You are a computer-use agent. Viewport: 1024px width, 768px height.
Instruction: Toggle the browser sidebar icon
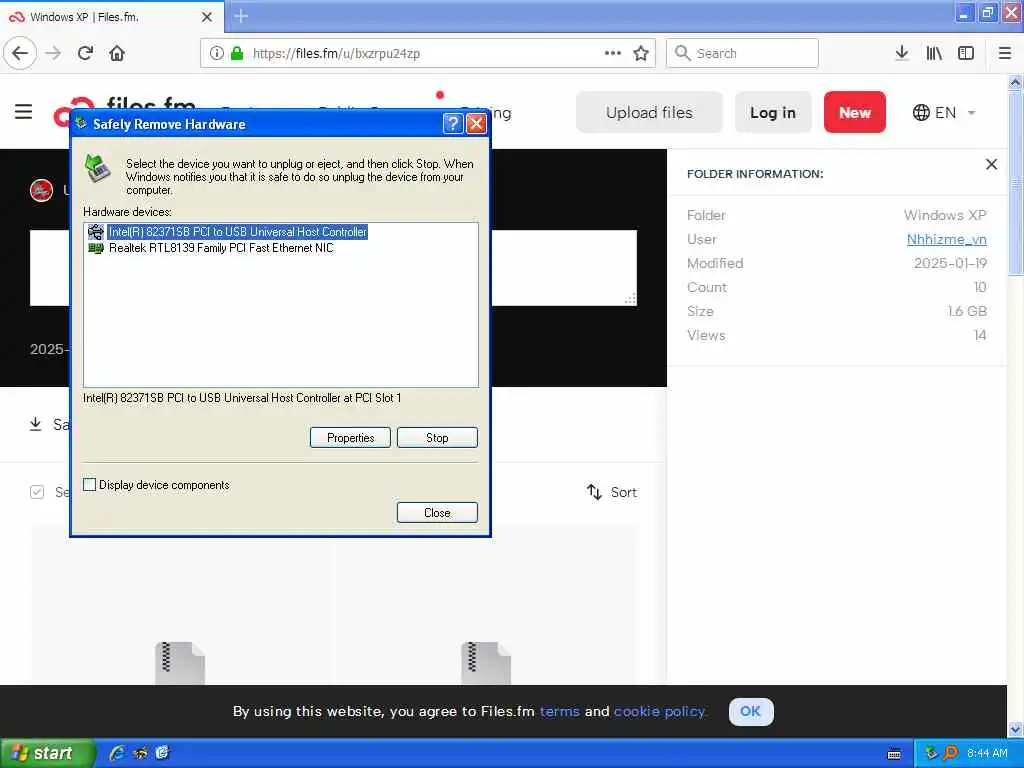click(x=966, y=53)
